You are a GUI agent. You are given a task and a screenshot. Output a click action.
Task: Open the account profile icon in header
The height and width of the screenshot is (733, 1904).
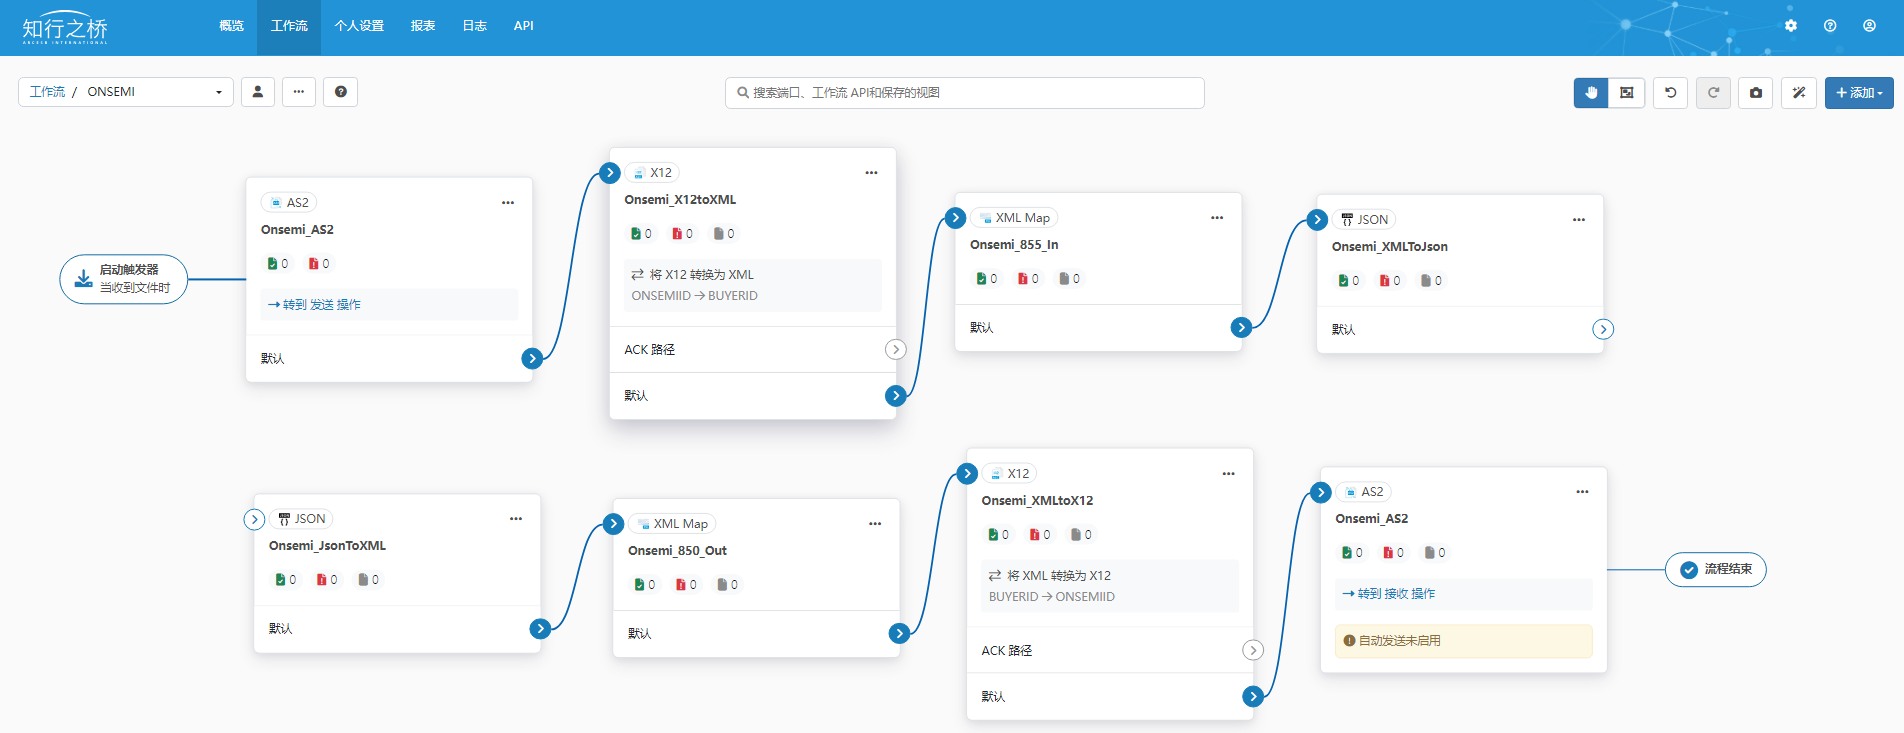tap(1869, 26)
